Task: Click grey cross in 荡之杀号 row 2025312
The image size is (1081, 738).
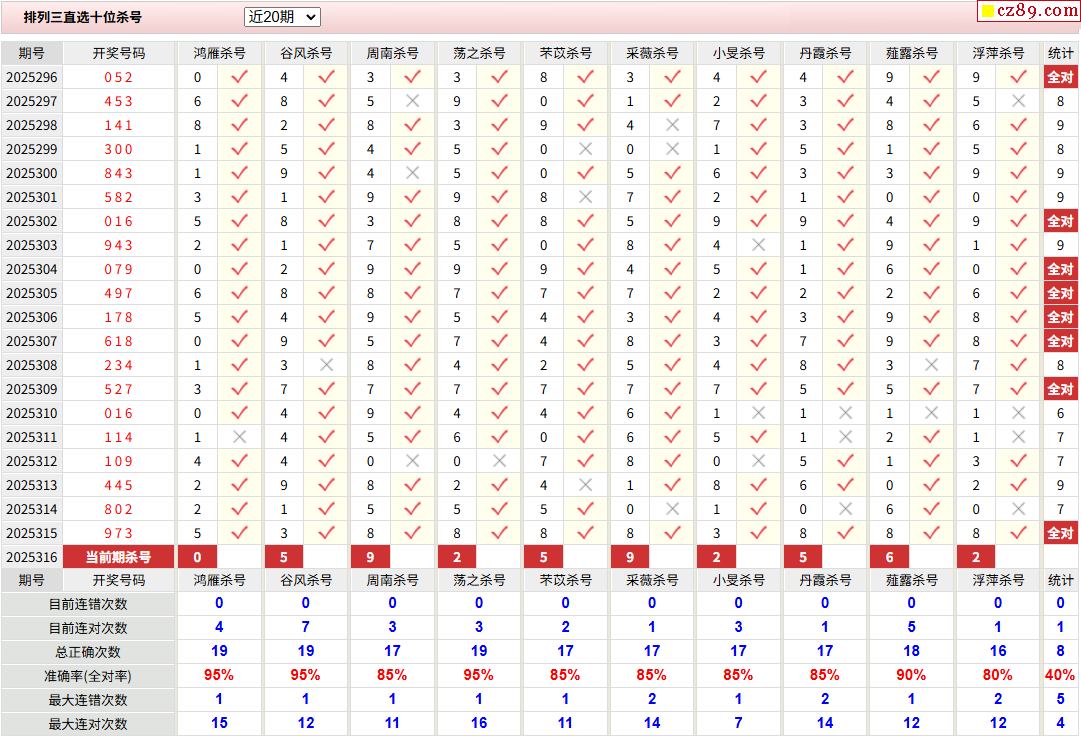Action: [499, 461]
